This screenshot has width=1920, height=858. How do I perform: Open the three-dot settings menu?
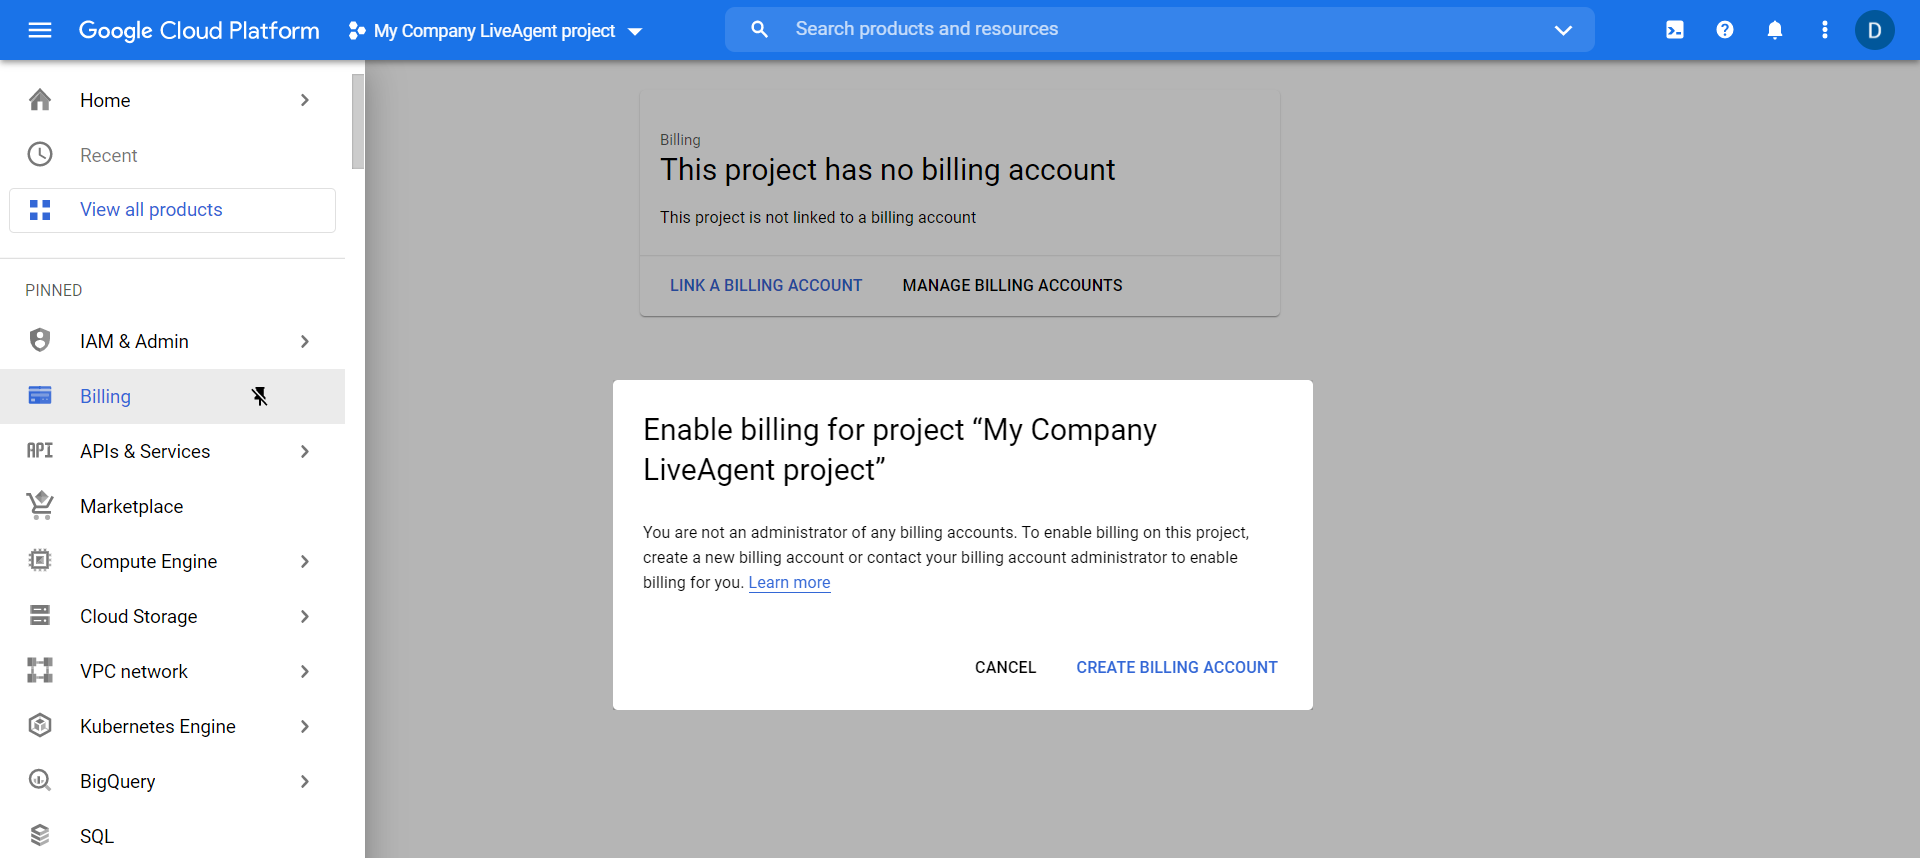click(1825, 30)
